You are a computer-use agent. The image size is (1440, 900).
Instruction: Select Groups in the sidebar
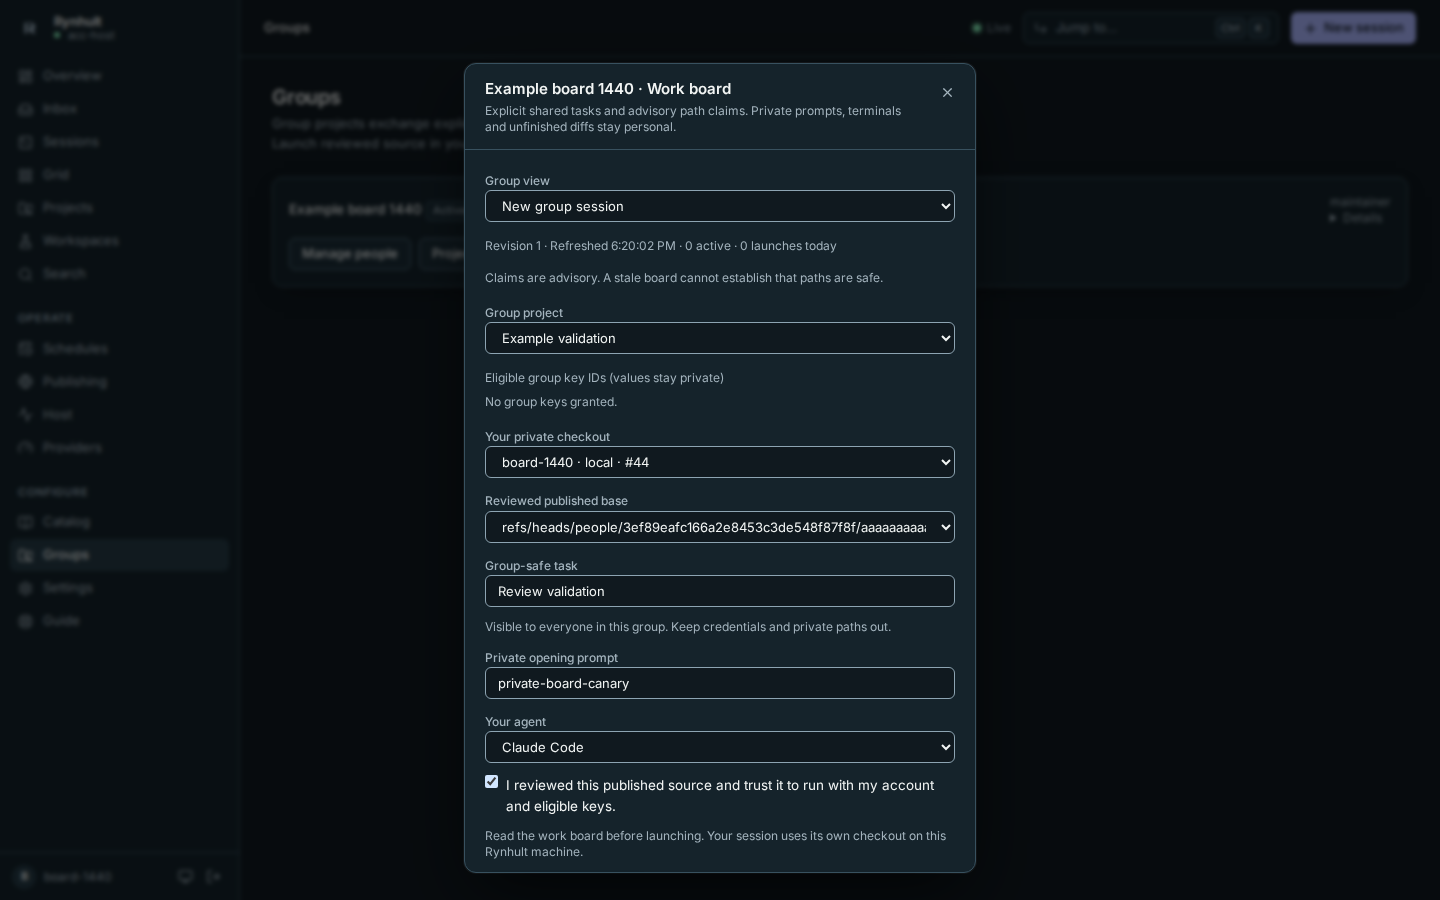coord(120,555)
